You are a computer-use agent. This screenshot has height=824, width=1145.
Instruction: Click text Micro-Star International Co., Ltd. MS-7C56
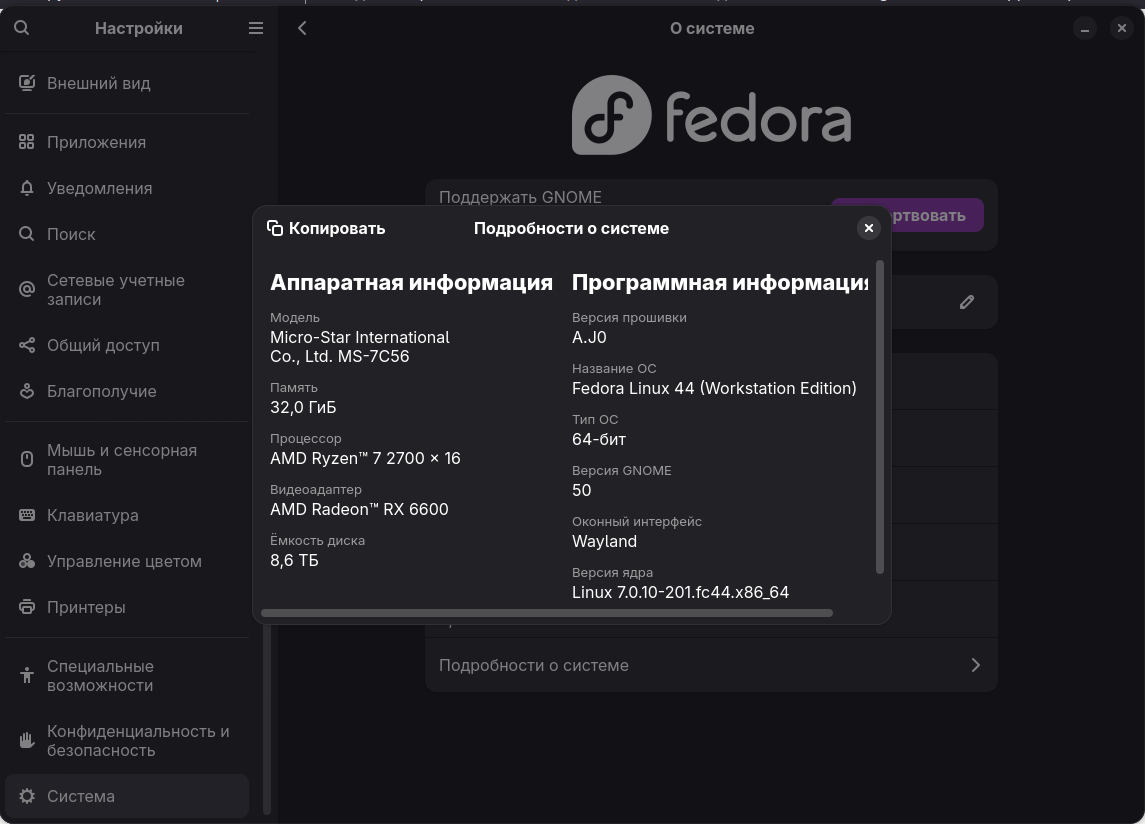[x=360, y=347]
